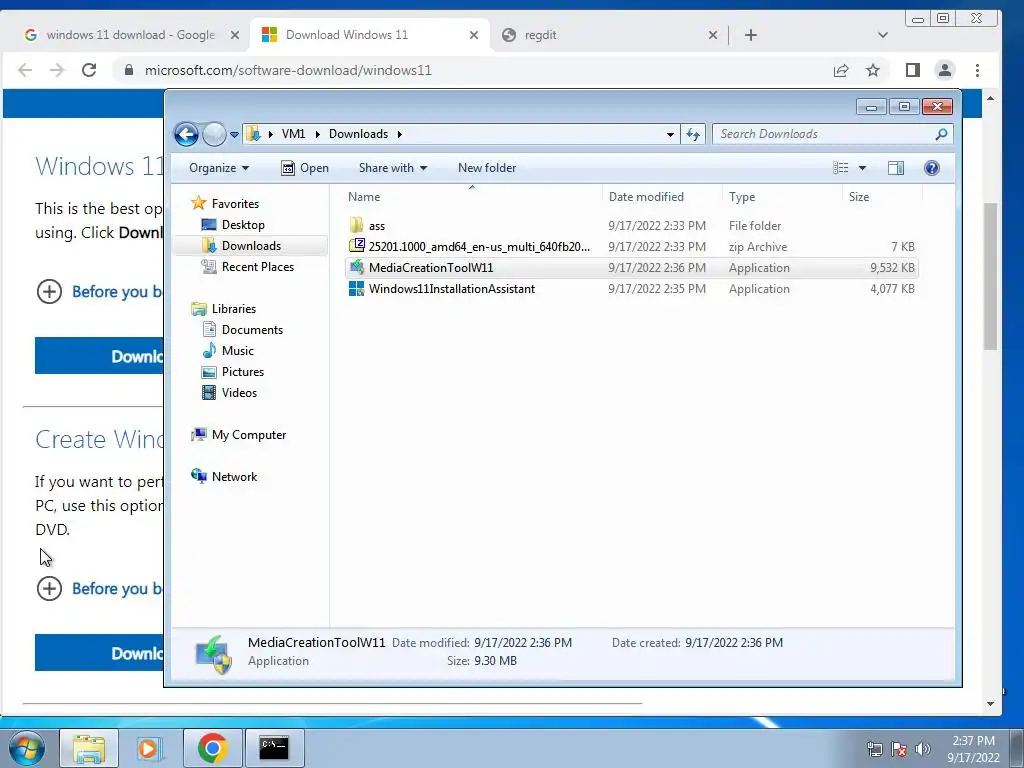This screenshot has width=1024, height=768.
Task: Click the Windows11InstallationAssistant icon
Action: click(357, 289)
